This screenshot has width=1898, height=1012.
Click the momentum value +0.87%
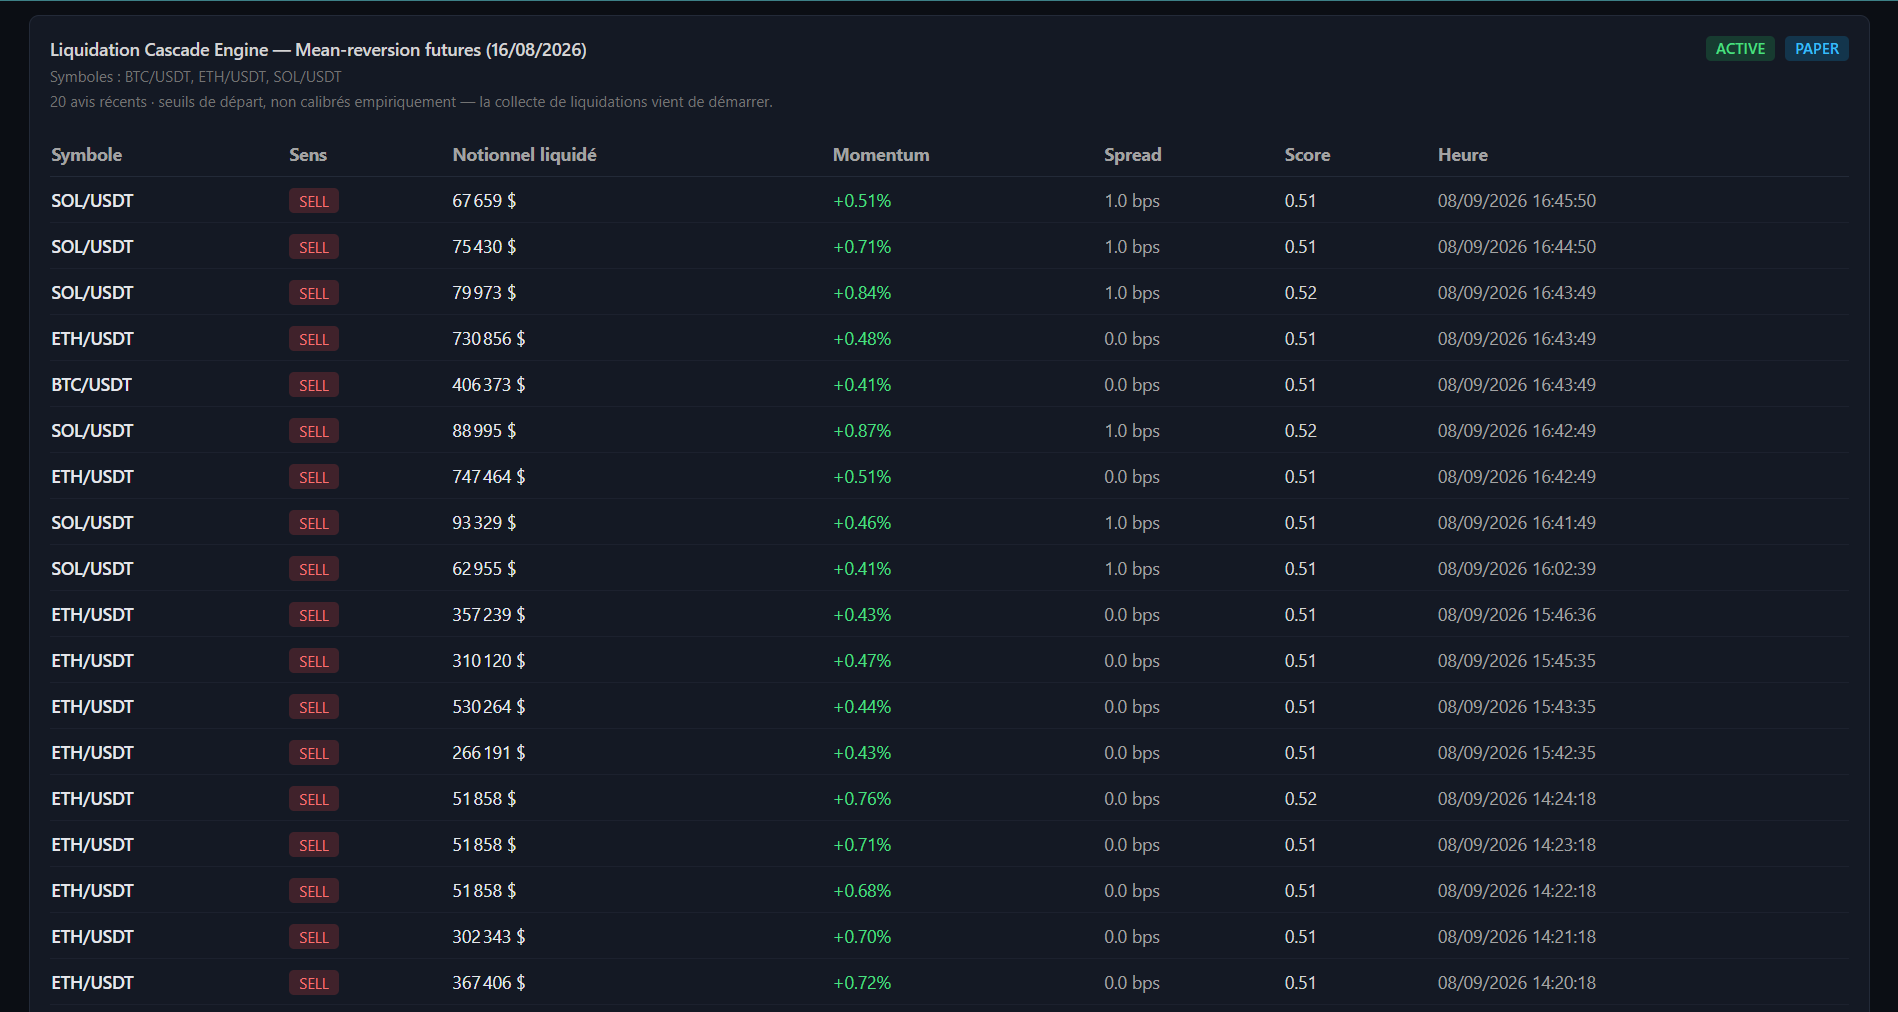862,431
